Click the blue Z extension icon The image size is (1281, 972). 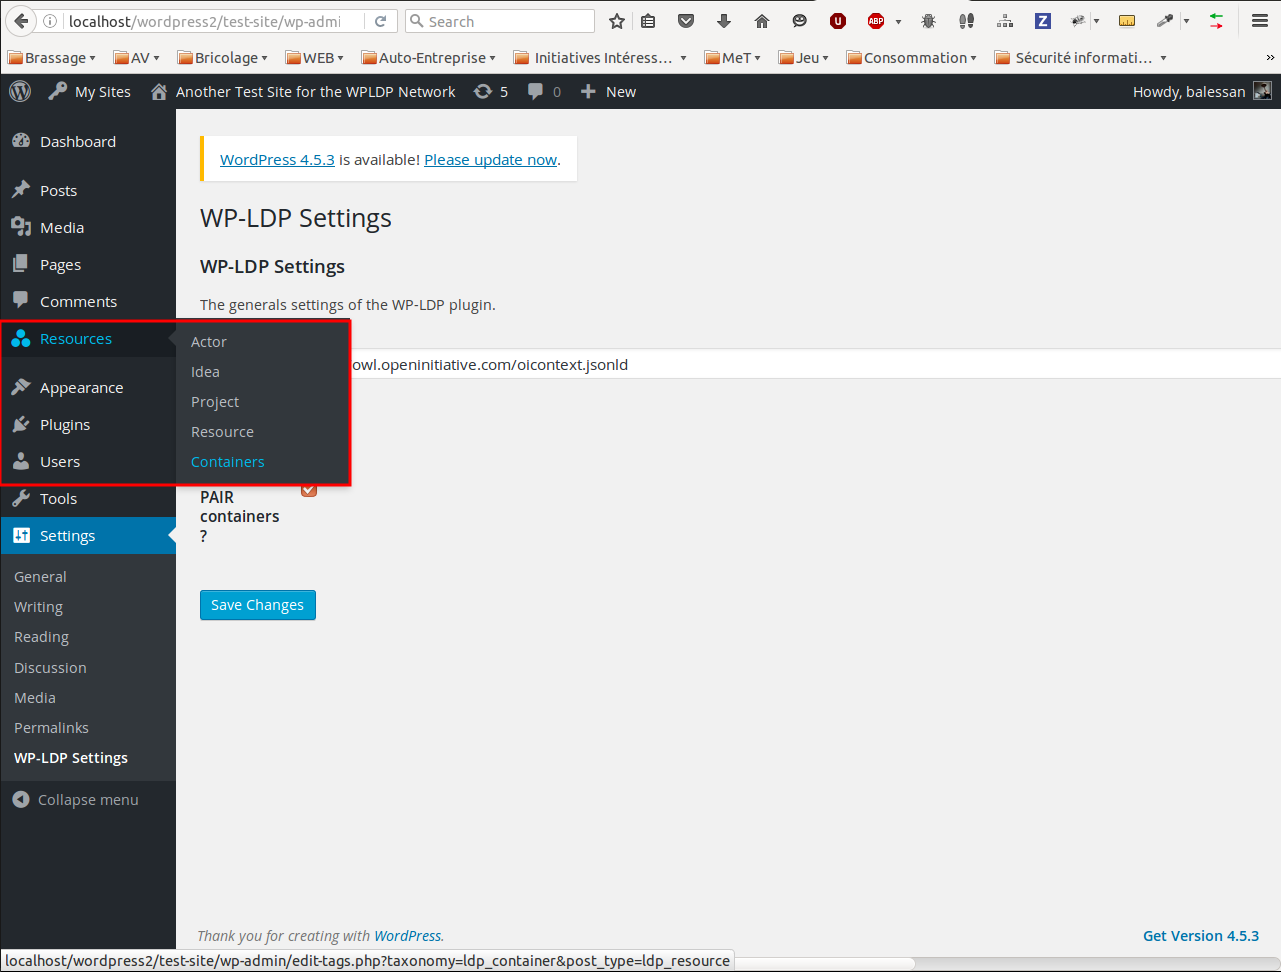click(x=1043, y=21)
